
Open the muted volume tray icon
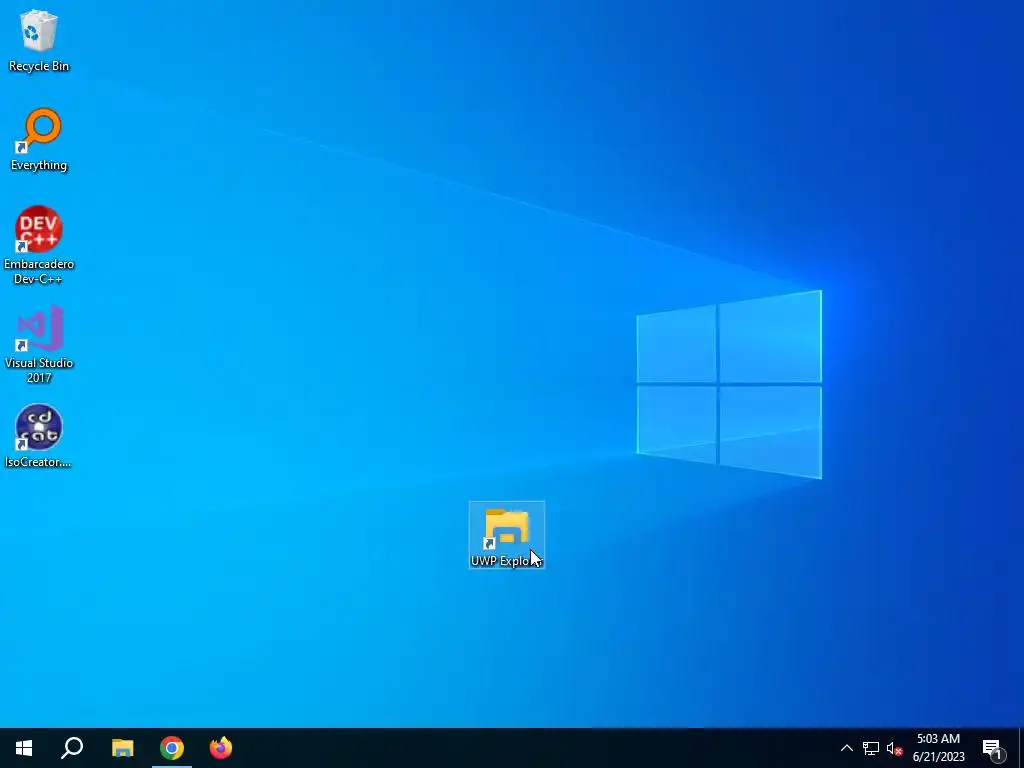pyautogui.click(x=894, y=748)
